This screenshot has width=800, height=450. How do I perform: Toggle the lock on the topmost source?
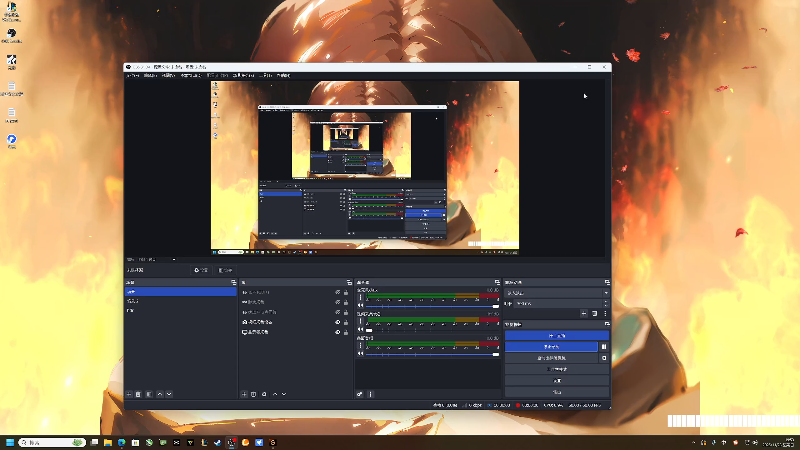pyautogui.click(x=346, y=292)
